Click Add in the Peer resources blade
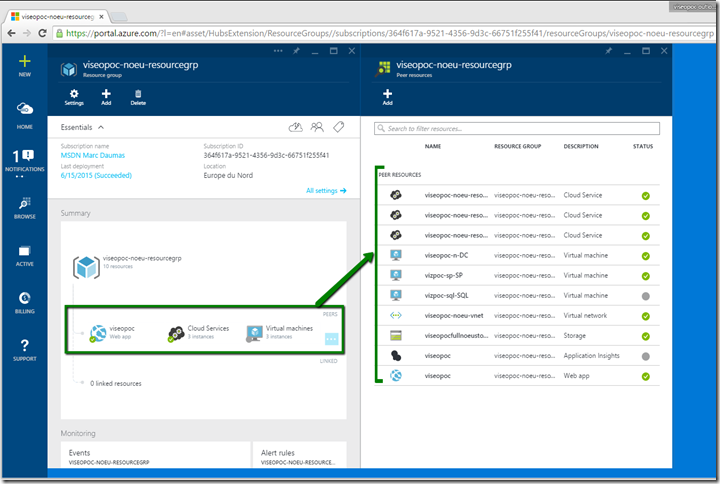This screenshot has width=720, height=484. point(388,97)
